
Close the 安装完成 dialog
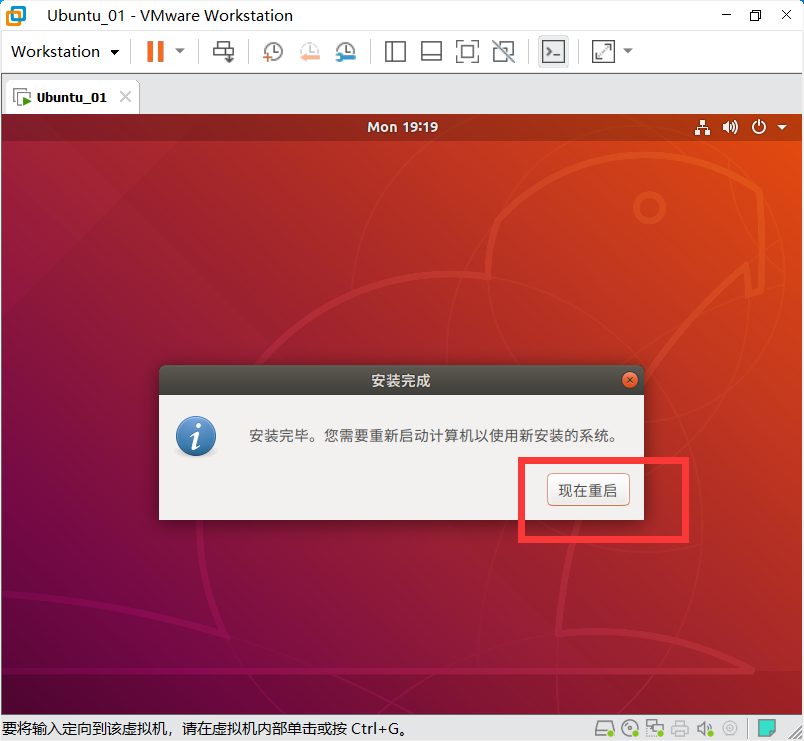pos(630,380)
